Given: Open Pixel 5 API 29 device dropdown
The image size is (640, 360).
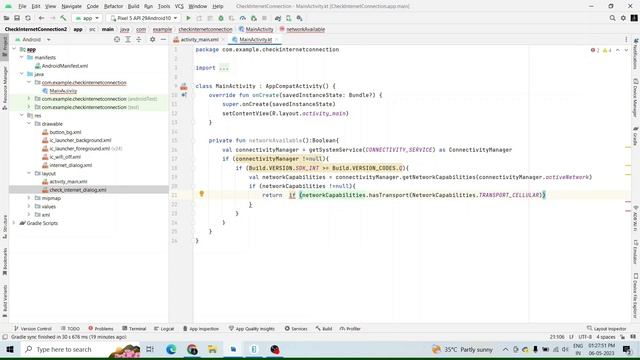Looking at the screenshot, I should click(x=144, y=18).
